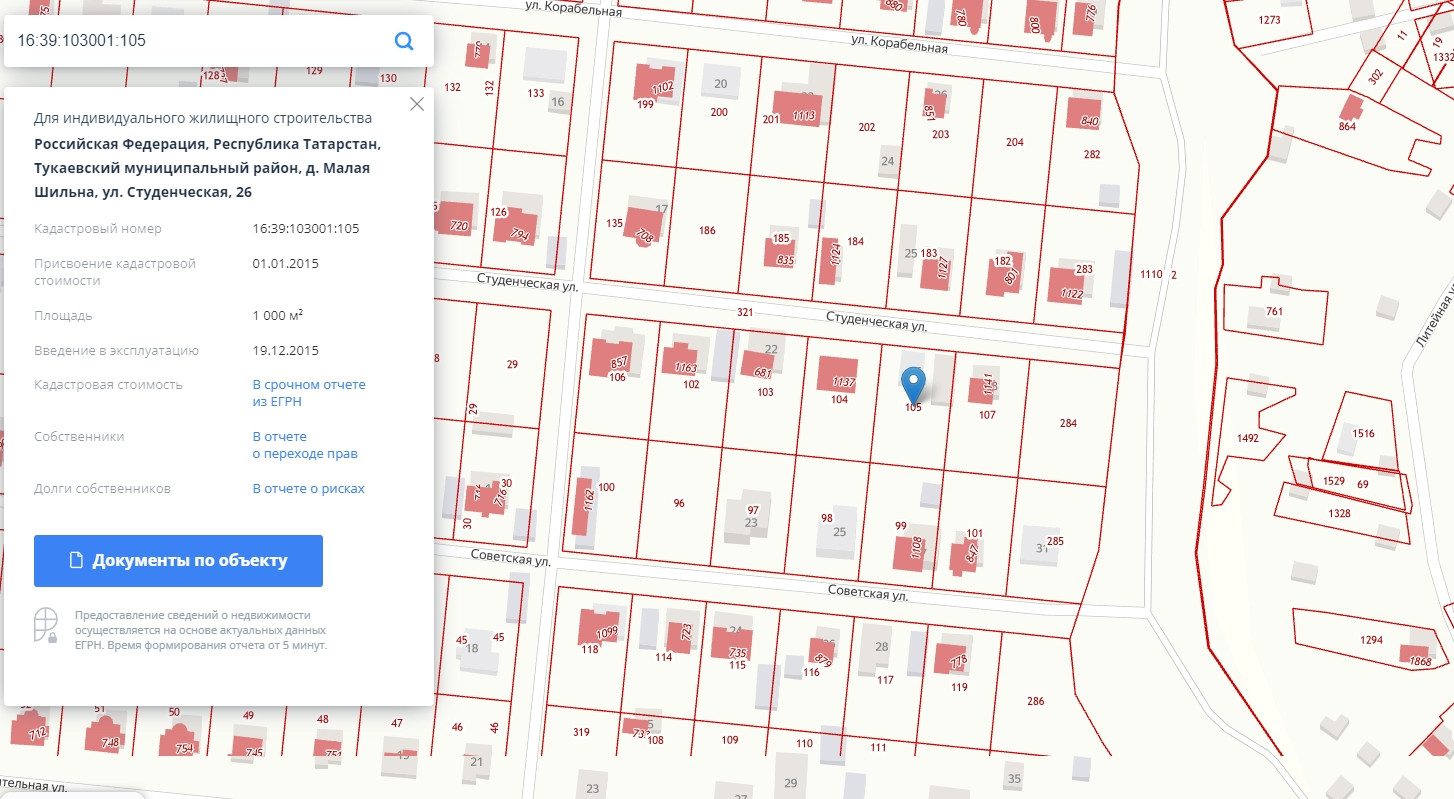The height and width of the screenshot is (799, 1454).
Task: Click the "Собственники" label
Action: pos(79,437)
